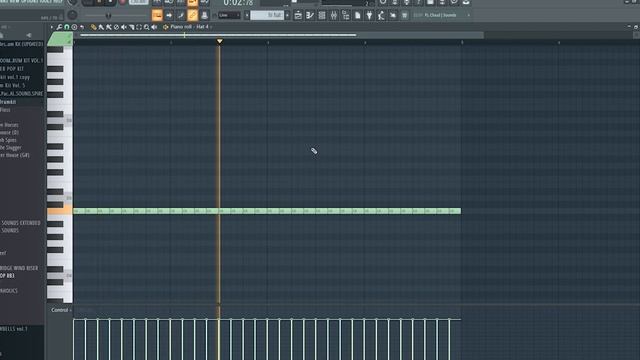The height and width of the screenshot is (360, 640).
Task: Minimize the piano roll window
Action: click(629, 27)
